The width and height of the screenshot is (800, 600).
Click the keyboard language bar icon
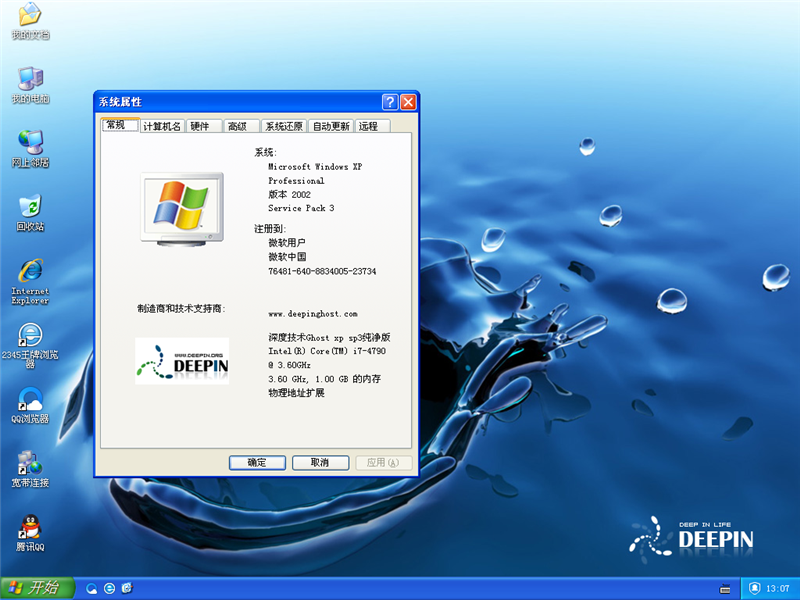click(x=724, y=588)
